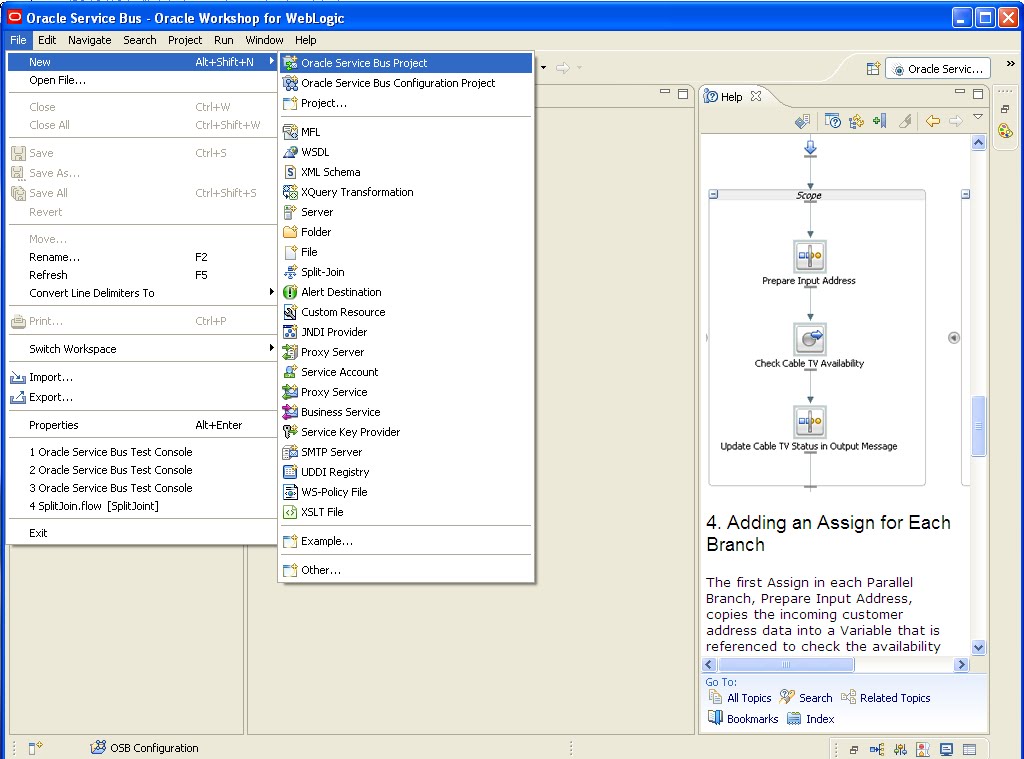Click the Update Cable TV Status node
Screen dimensions: 1024x759
810,421
